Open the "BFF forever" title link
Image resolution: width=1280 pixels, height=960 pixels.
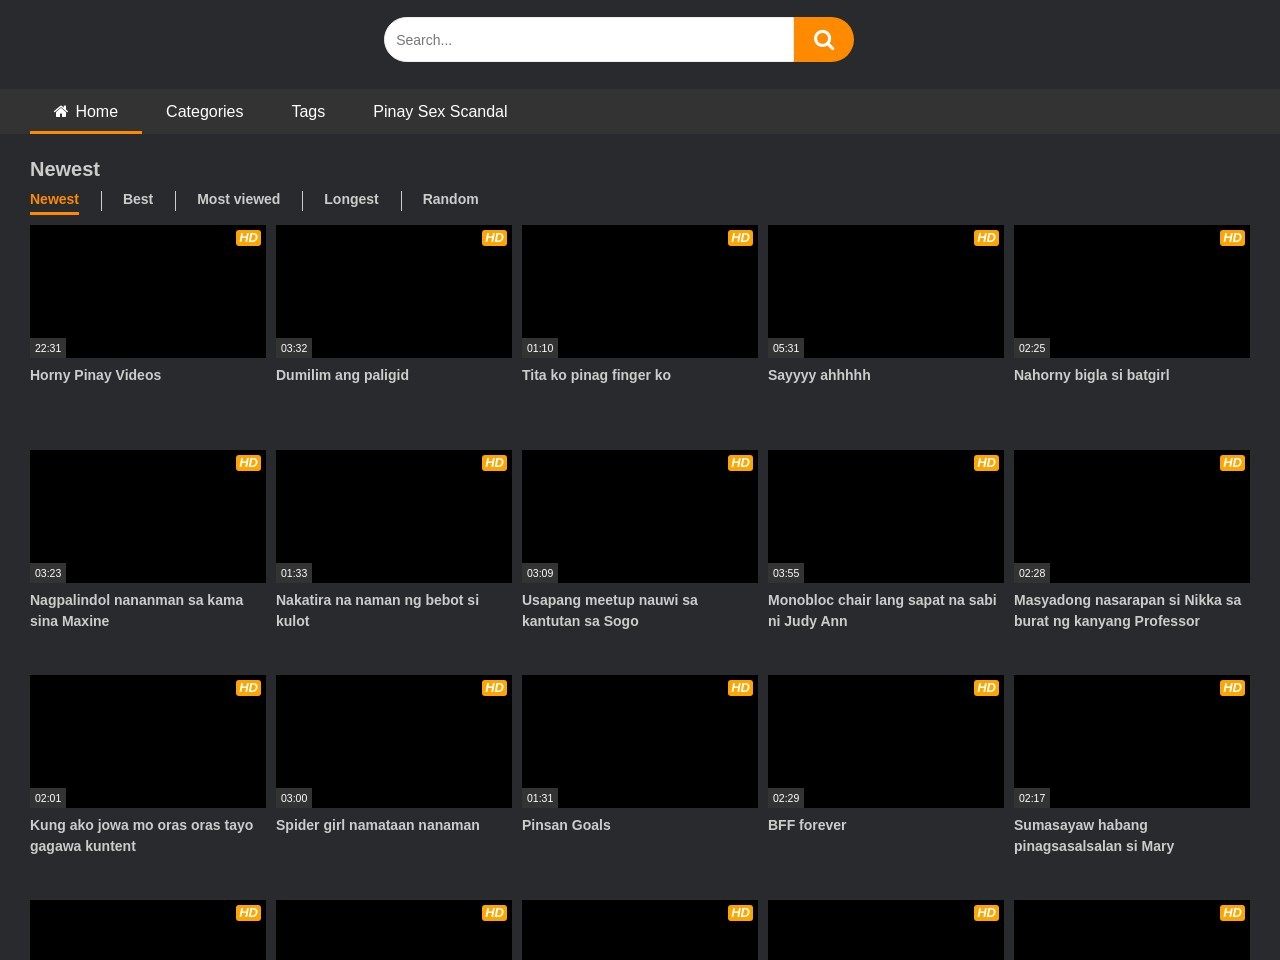807,825
